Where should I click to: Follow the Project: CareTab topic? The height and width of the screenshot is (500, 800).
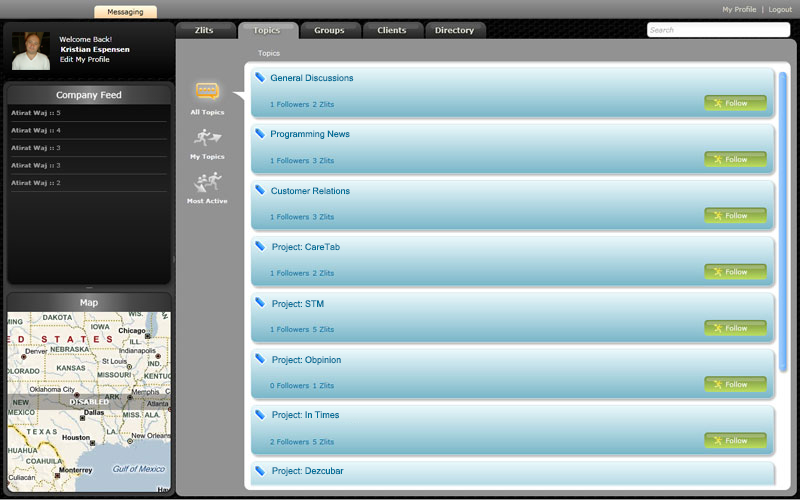pos(735,272)
